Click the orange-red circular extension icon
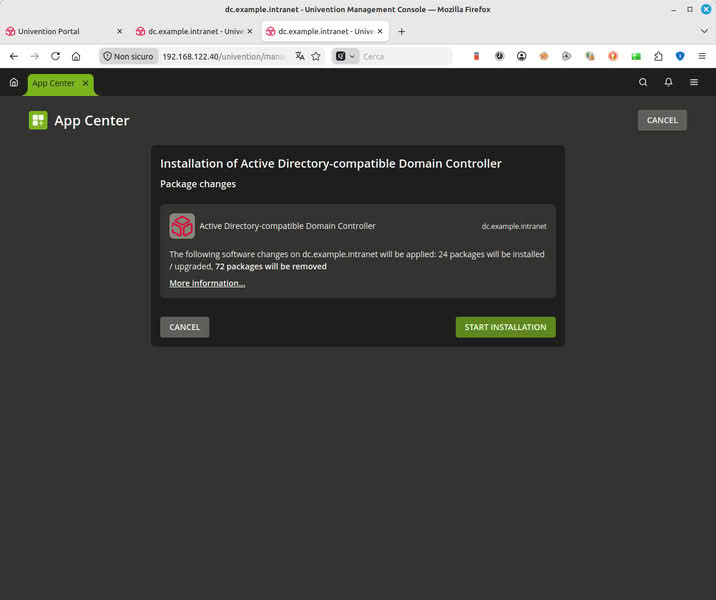This screenshot has width=716, height=600. [x=613, y=56]
